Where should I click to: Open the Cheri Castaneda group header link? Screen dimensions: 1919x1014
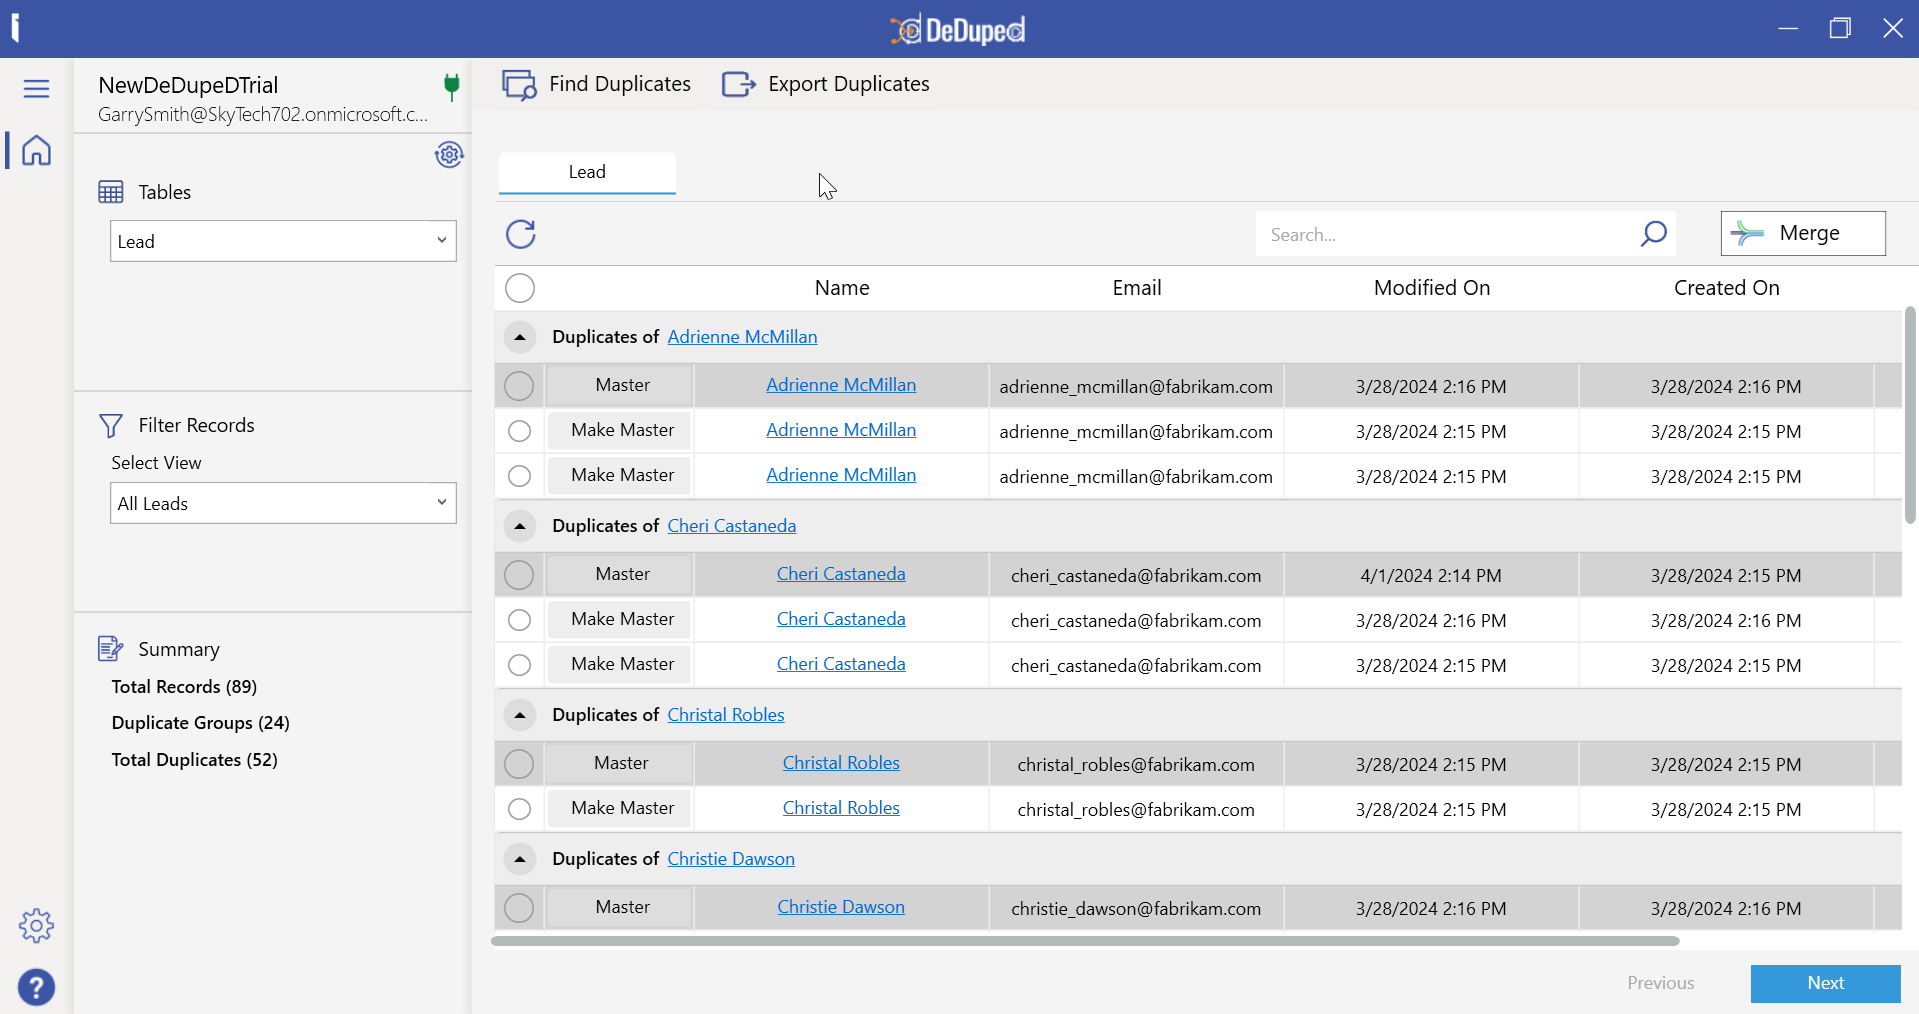(732, 526)
